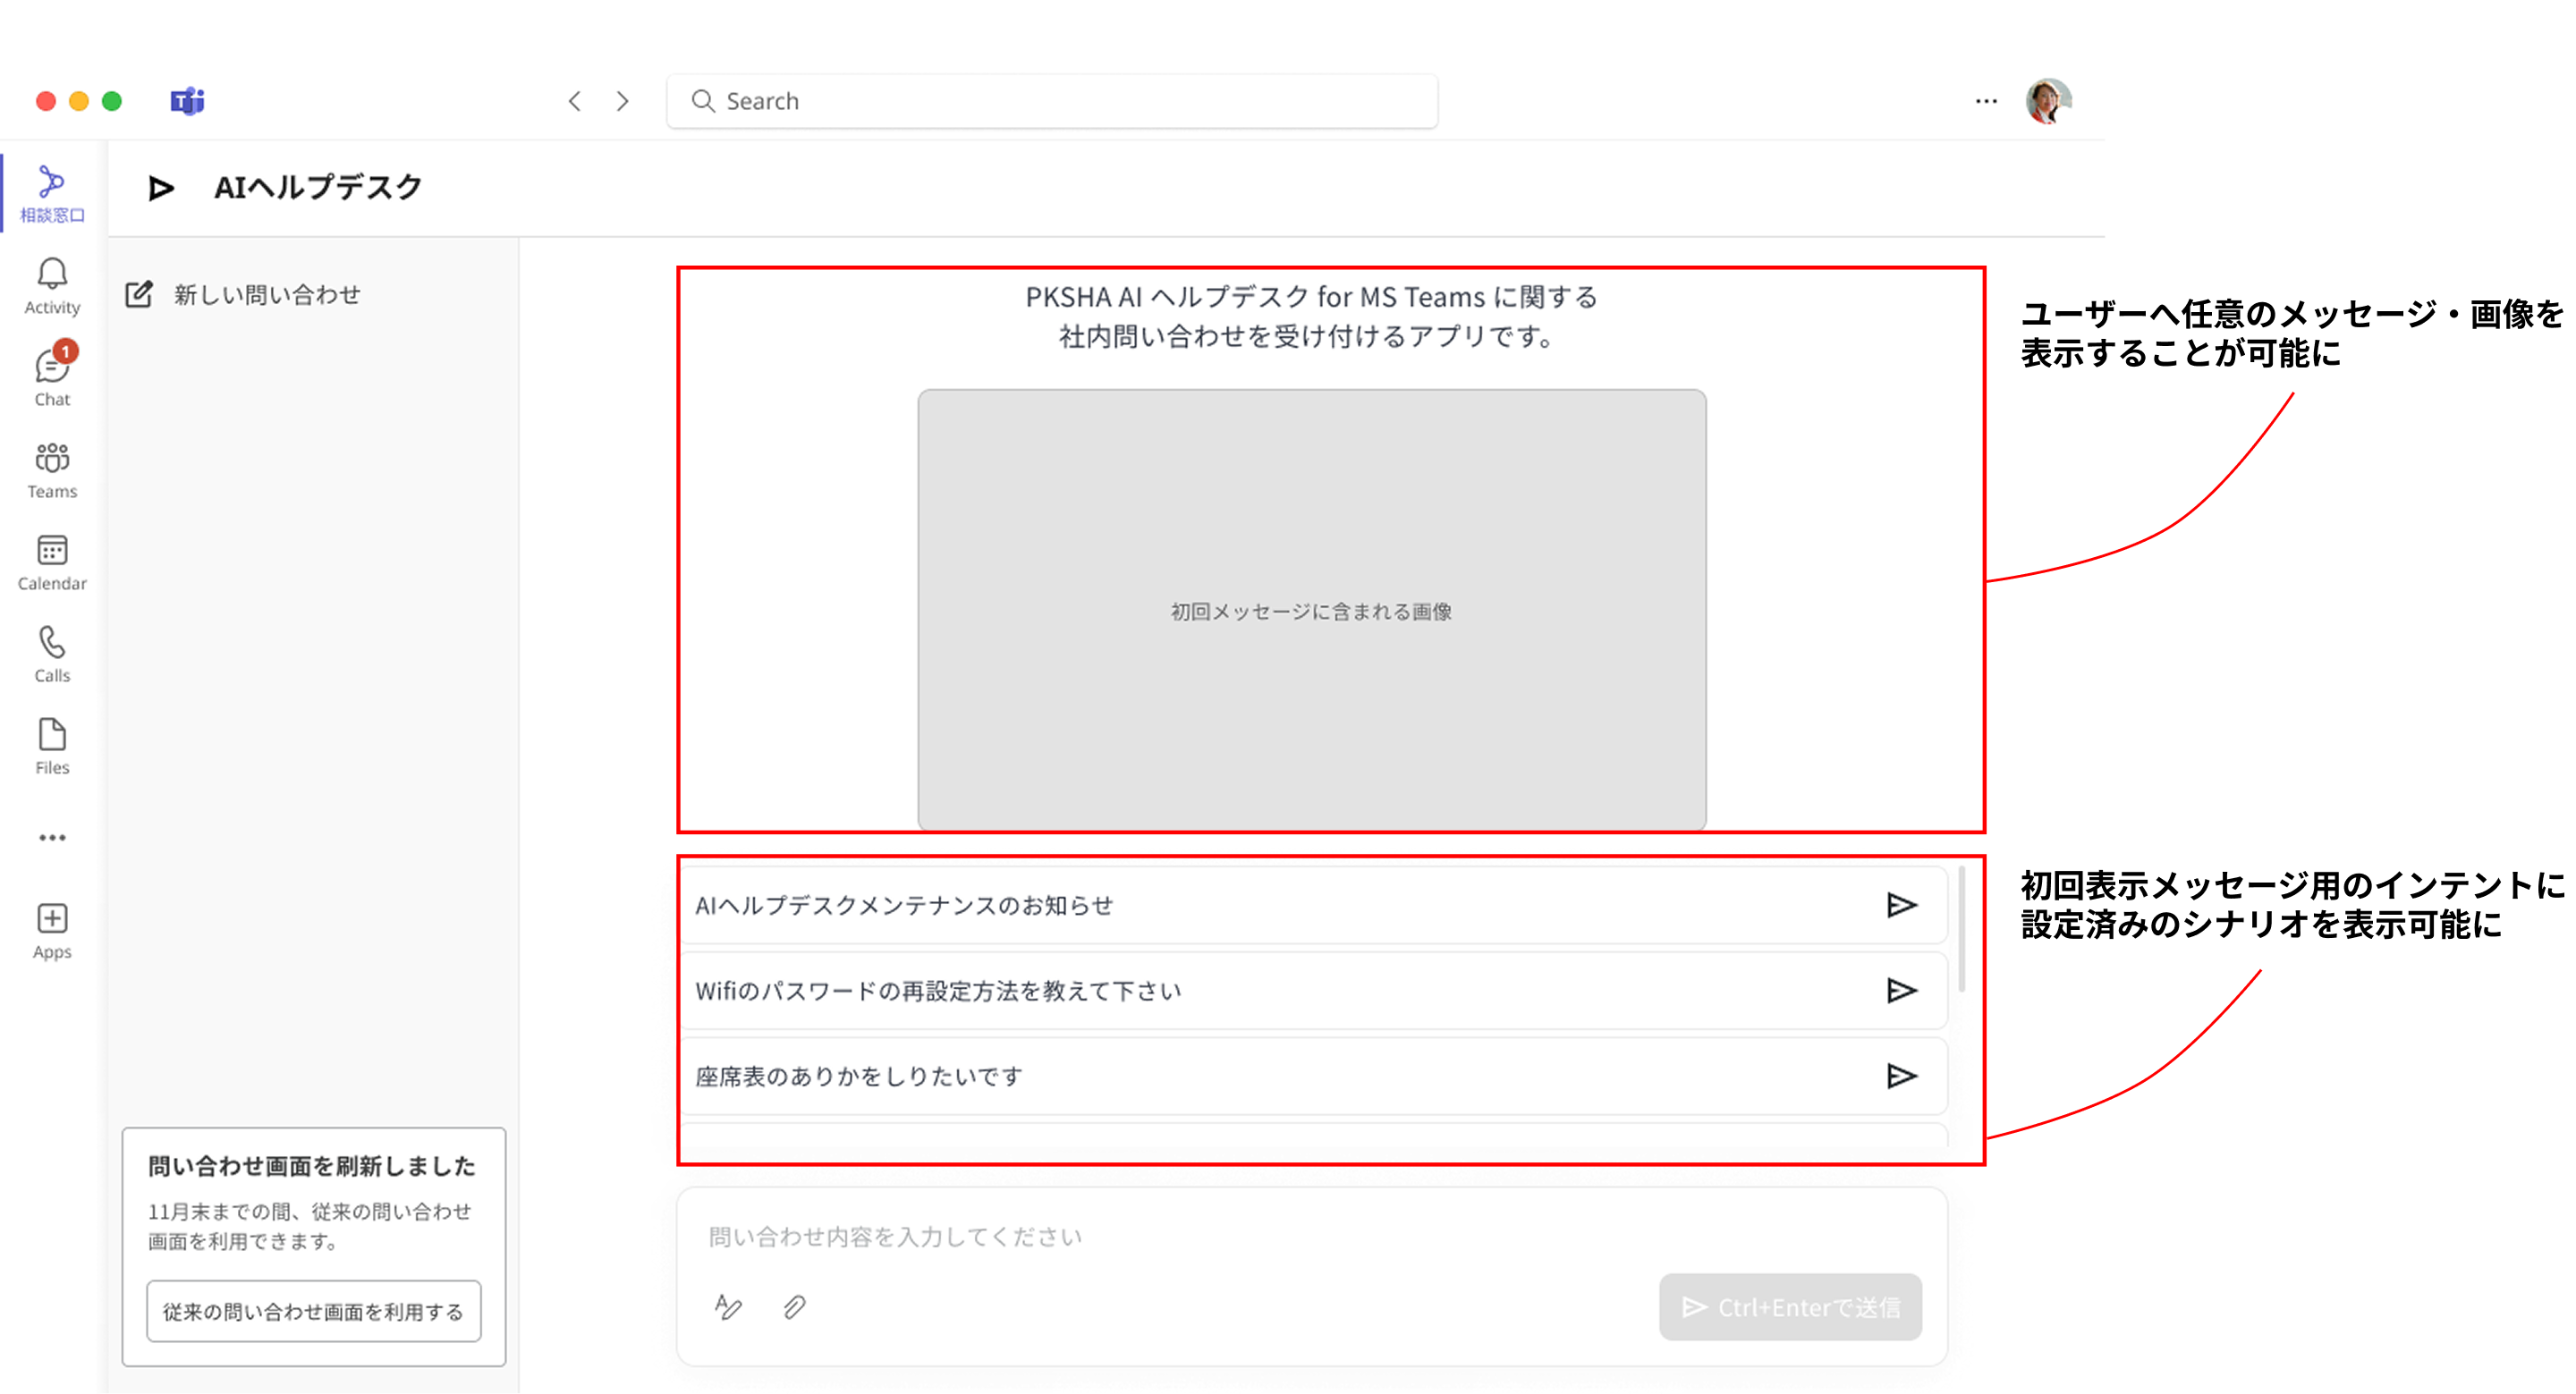Open the Files section
This screenshot has width=2576, height=1394.
(x=52, y=746)
